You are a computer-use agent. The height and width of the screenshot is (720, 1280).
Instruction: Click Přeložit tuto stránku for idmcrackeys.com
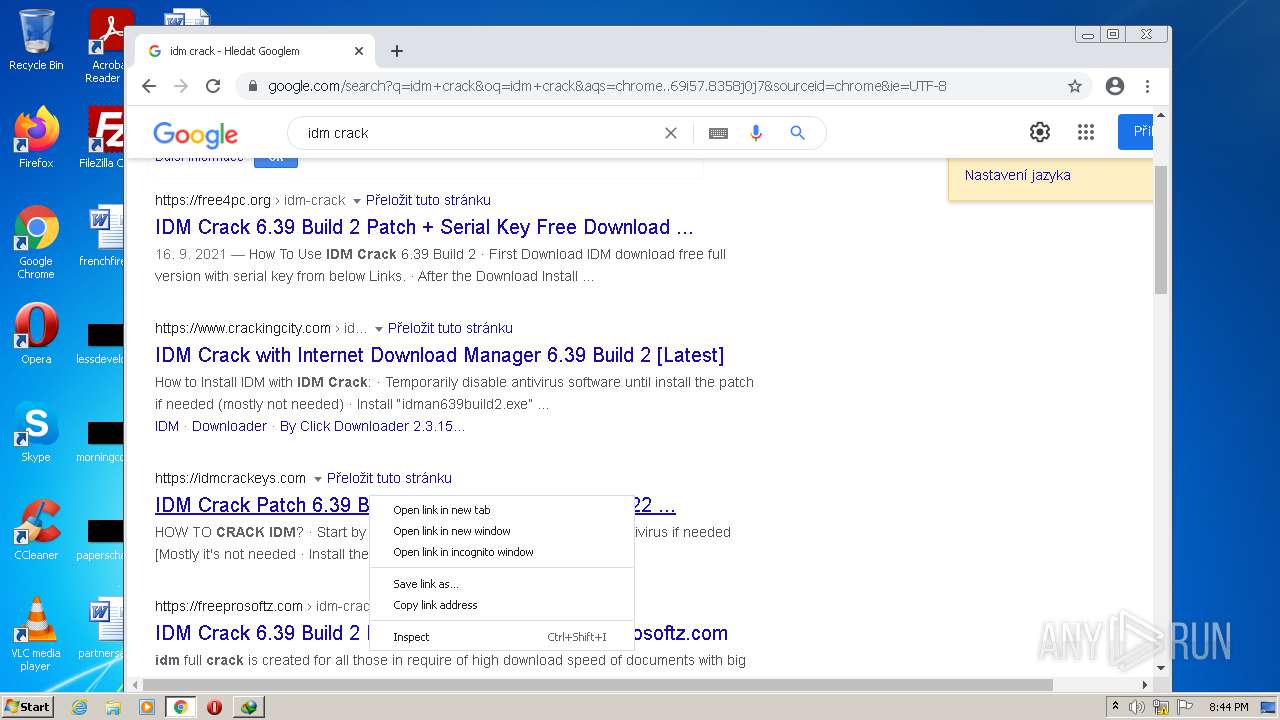coord(389,478)
